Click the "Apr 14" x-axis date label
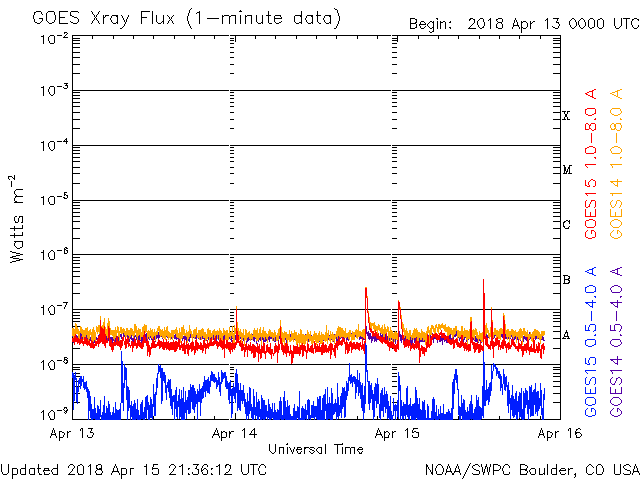The image size is (640, 480). click(x=234, y=433)
